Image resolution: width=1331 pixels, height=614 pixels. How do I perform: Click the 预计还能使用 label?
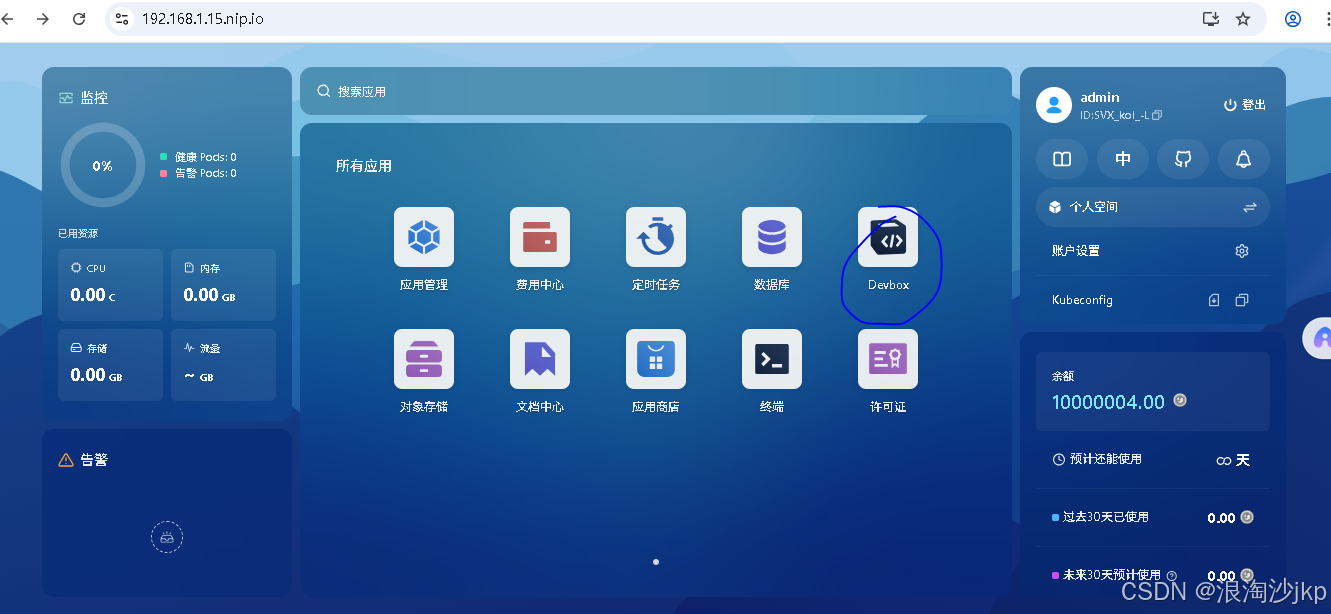[x=1105, y=459]
